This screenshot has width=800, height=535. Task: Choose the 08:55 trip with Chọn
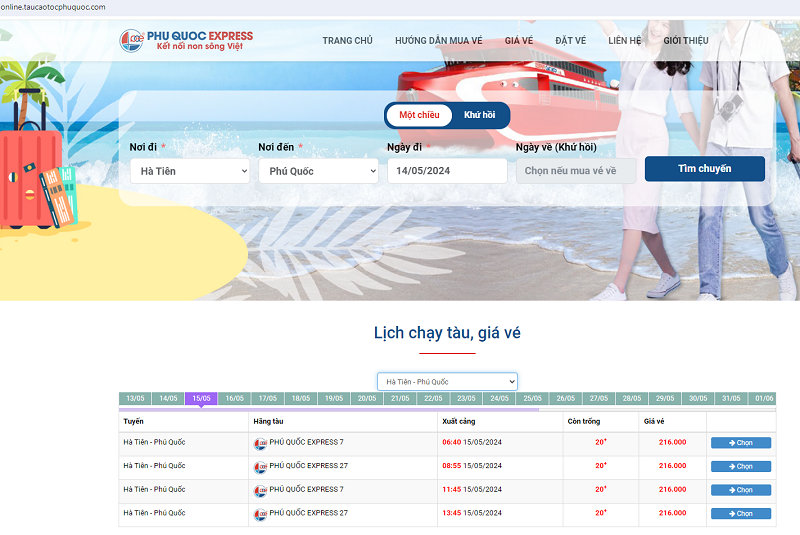741,466
